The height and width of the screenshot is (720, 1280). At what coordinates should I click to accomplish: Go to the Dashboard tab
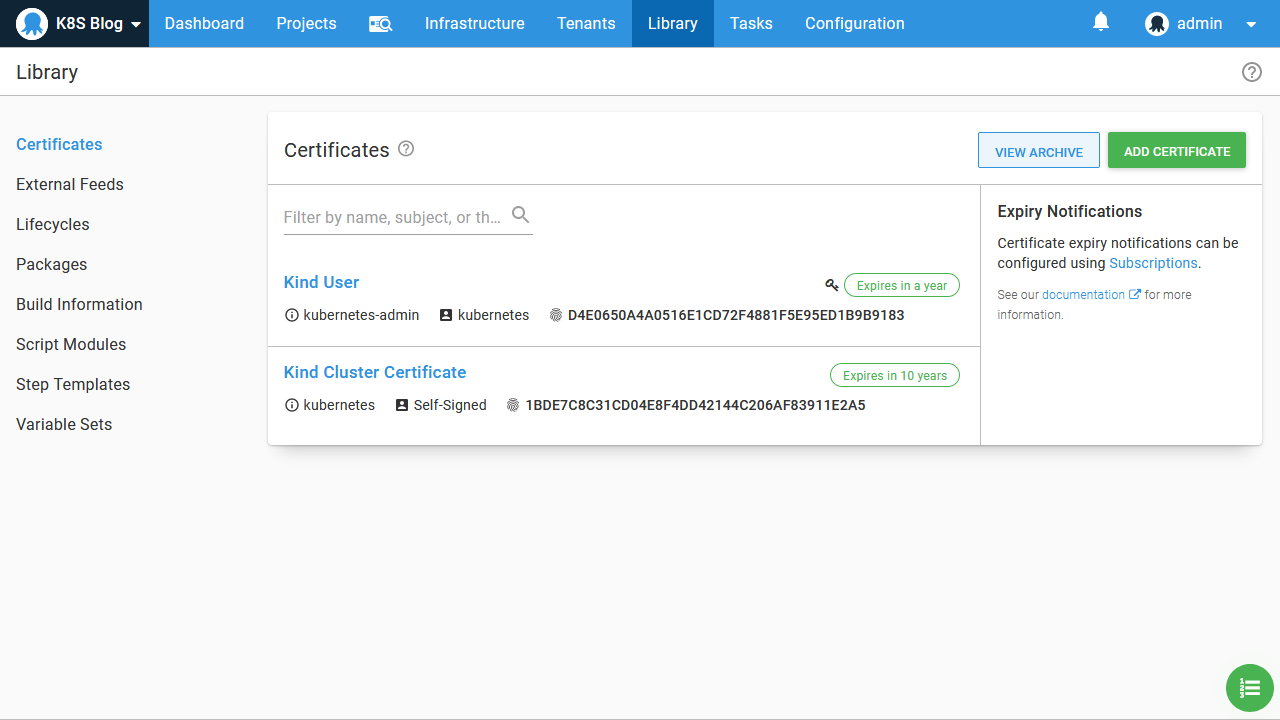pos(204,24)
